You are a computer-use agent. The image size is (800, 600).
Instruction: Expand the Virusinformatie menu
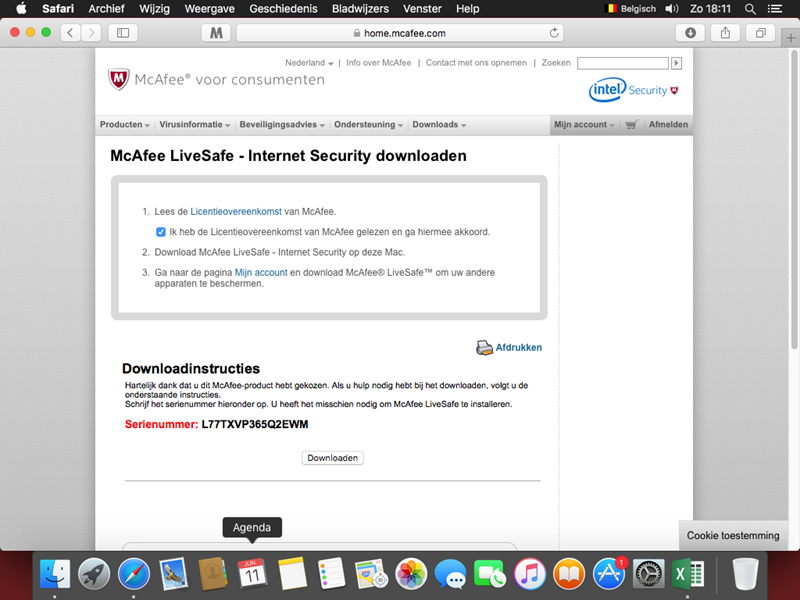click(x=194, y=124)
